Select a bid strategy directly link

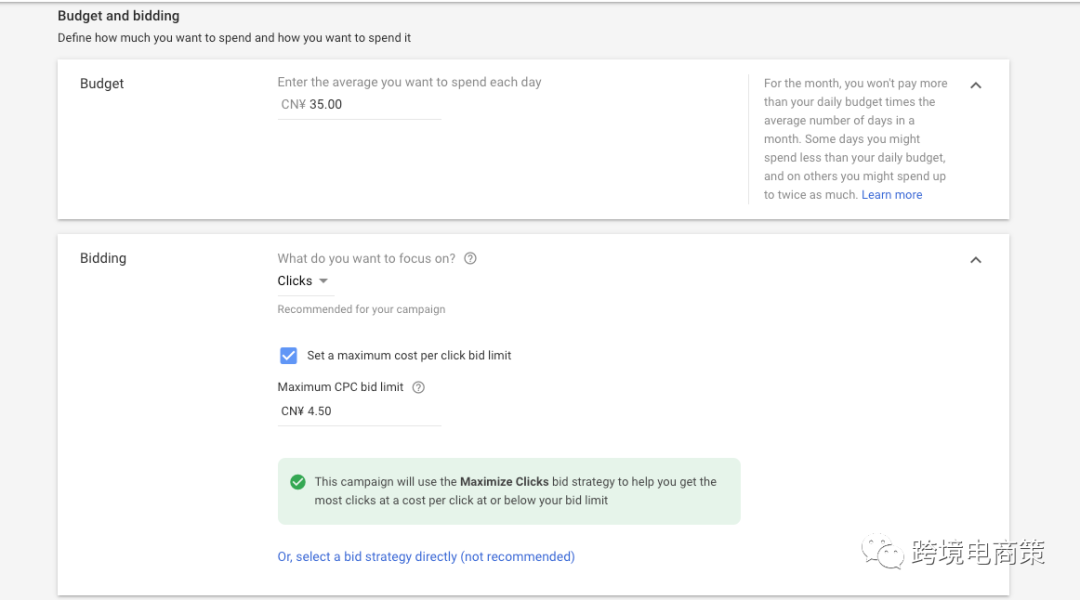coord(426,556)
